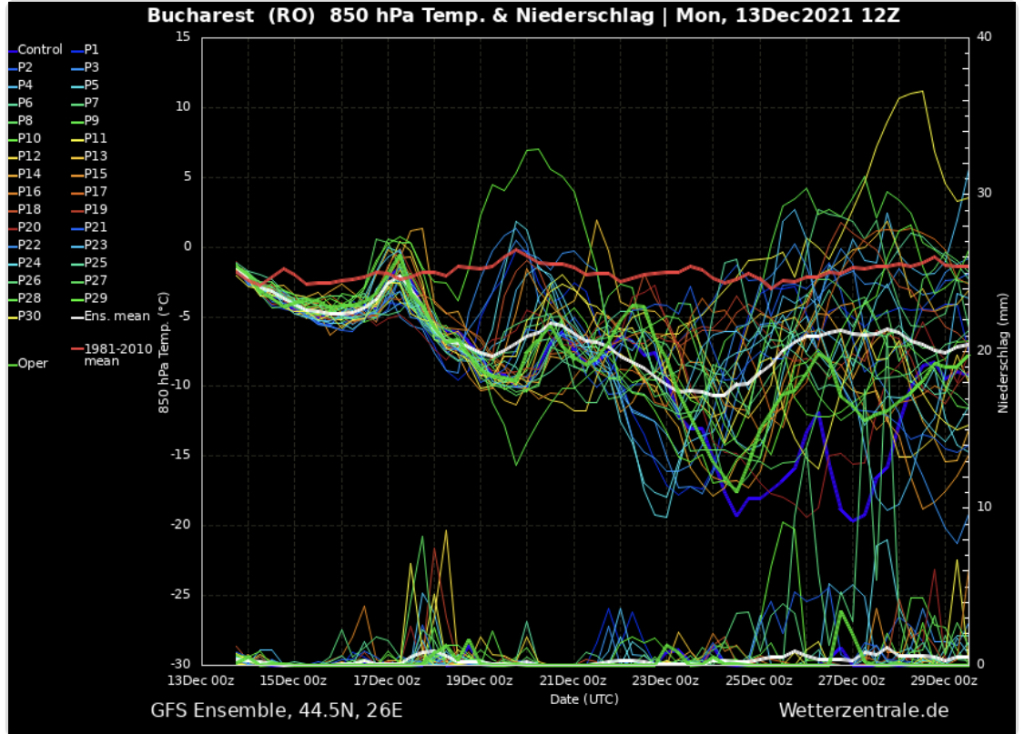Click the Wetterzentrale.de watermark text

pos(863,710)
